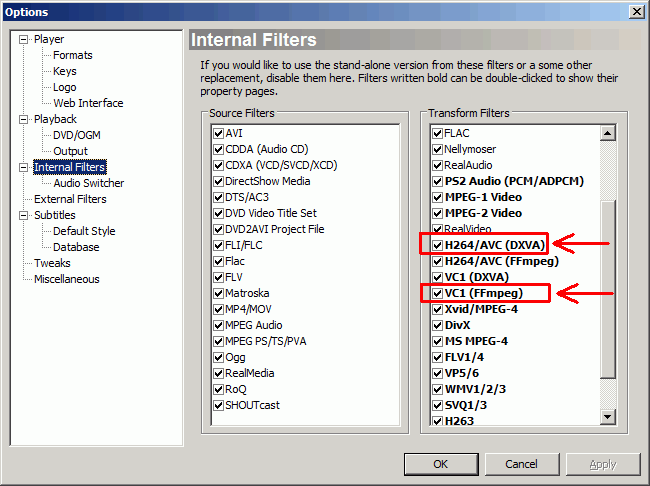This screenshot has width=650, height=486.
Task: Toggle the DVD Video Title Set checkbox
Action: click(x=218, y=214)
